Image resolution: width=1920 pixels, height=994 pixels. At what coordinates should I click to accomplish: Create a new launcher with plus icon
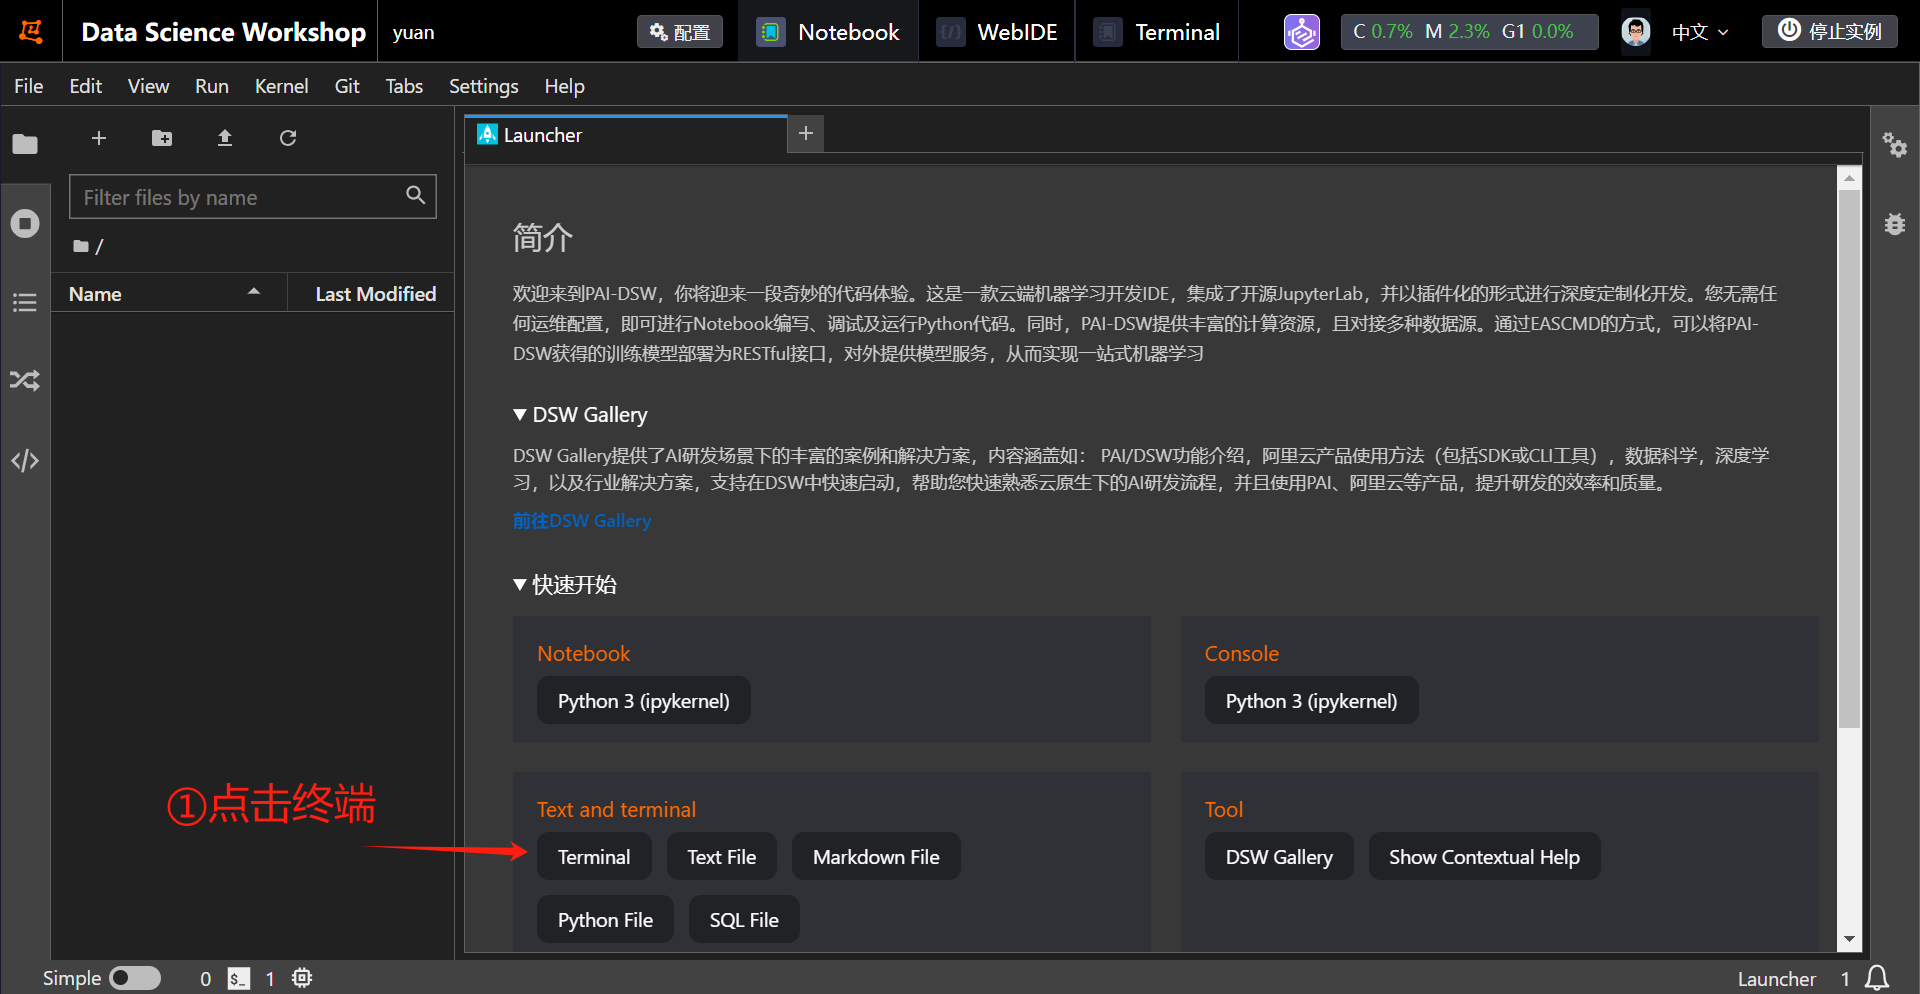(99, 138)
